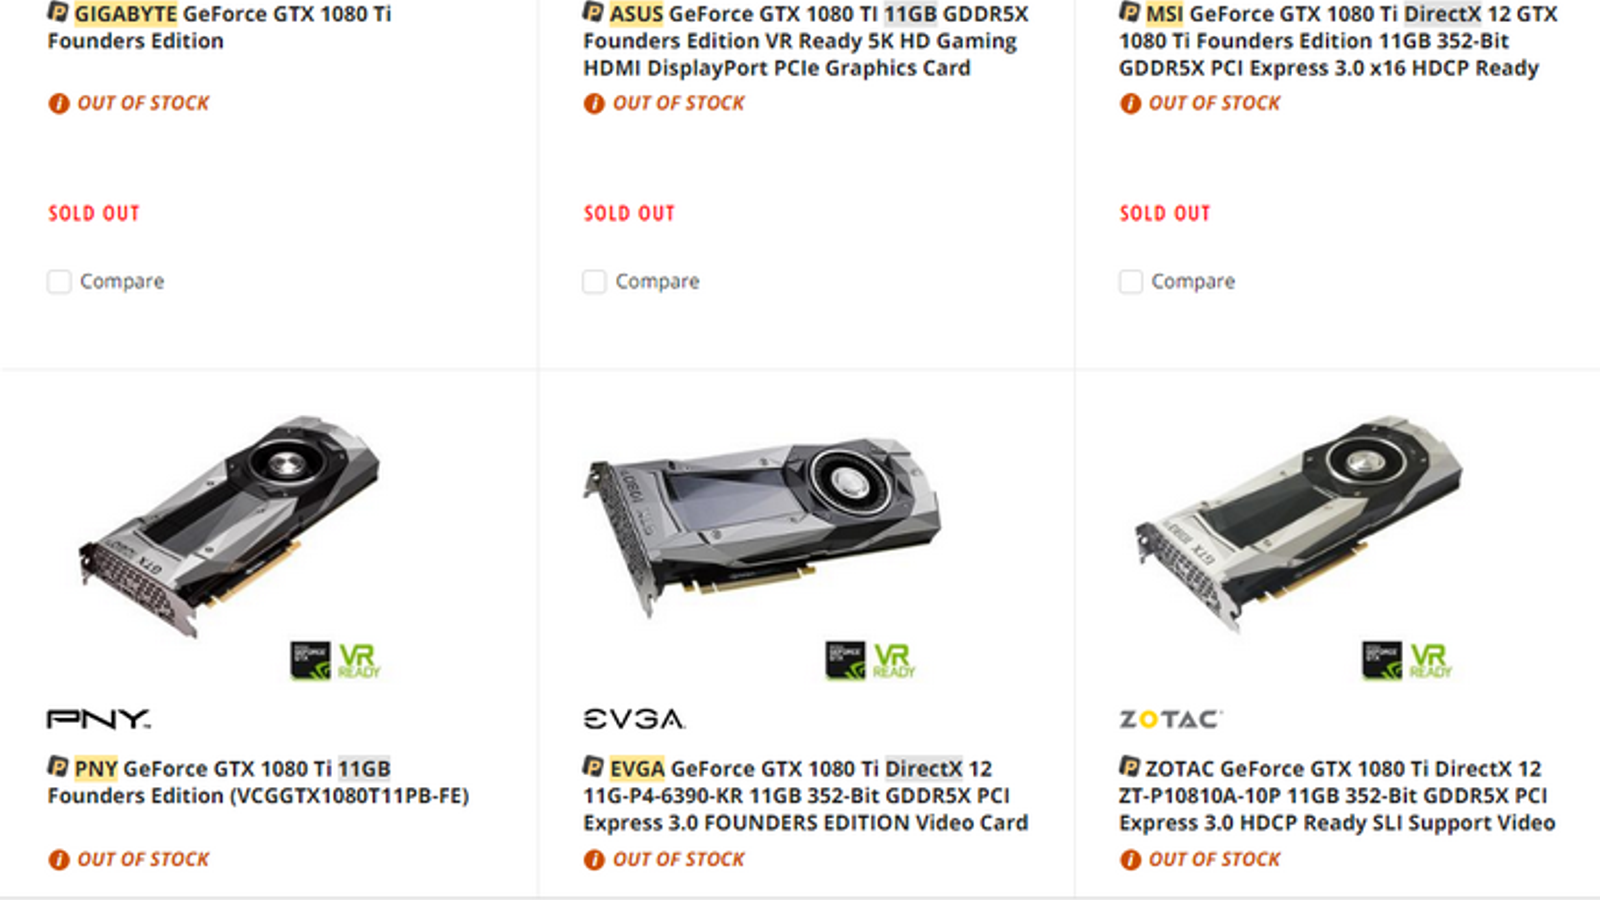Click the GeForce GTX badge under ZOTAC card
1600x900 pixels.
[1381, 661]
